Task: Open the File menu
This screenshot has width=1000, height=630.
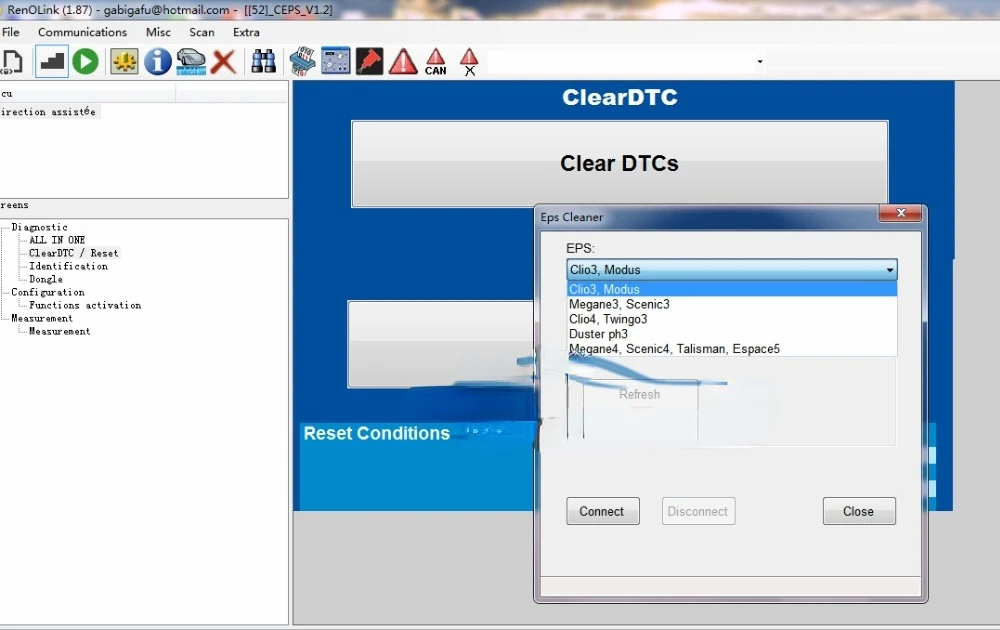Action: point(11,32)
